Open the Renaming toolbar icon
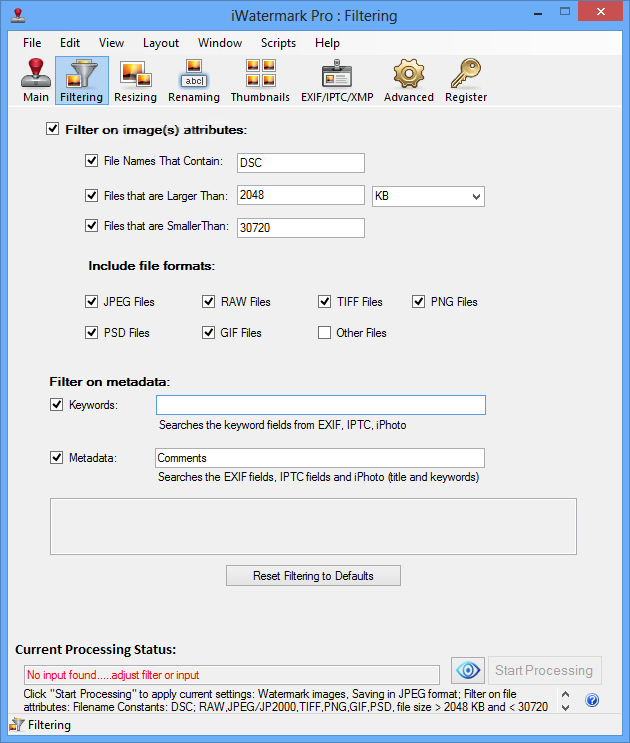Image resolution: width=630 pixels, height=743 pixels. coord(194,80)
